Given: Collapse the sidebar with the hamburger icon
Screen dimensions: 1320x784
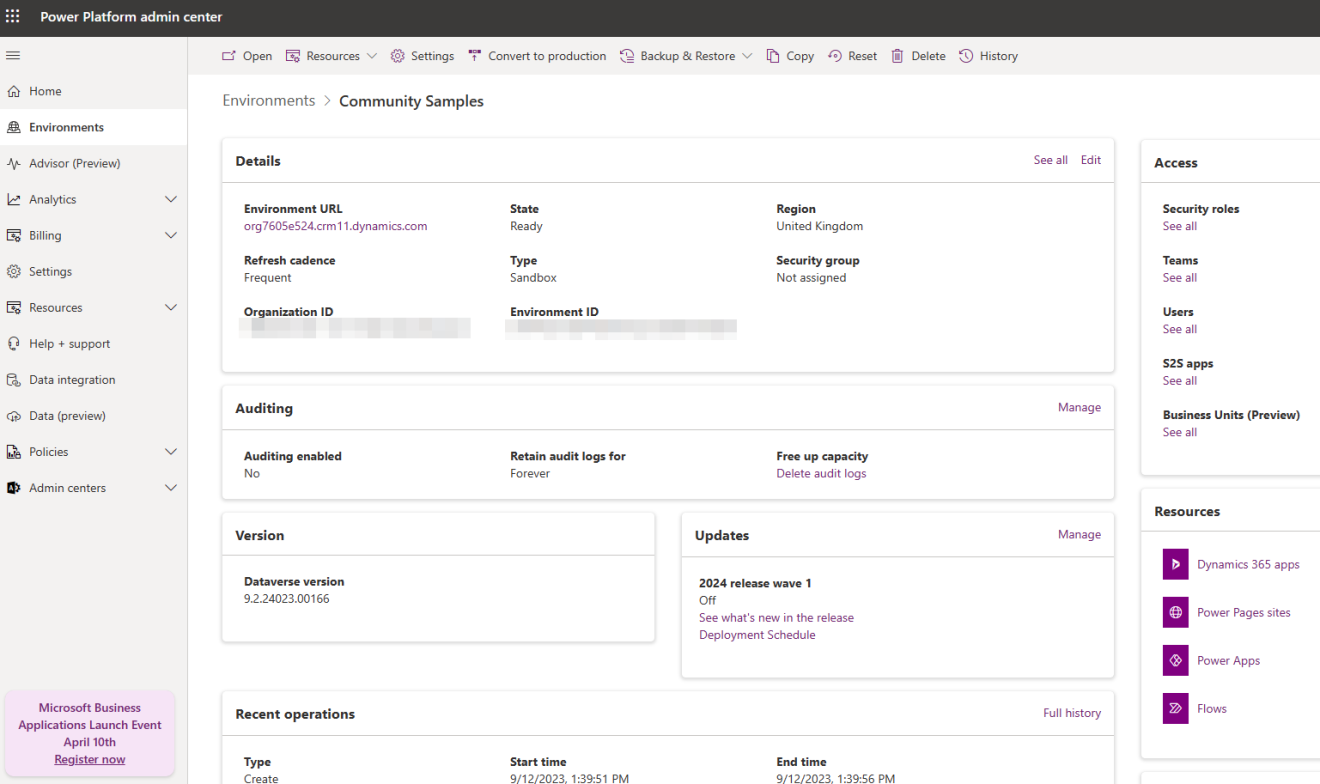Looking at the screenshot, I should pyautogui.click(x=13, y=55).
